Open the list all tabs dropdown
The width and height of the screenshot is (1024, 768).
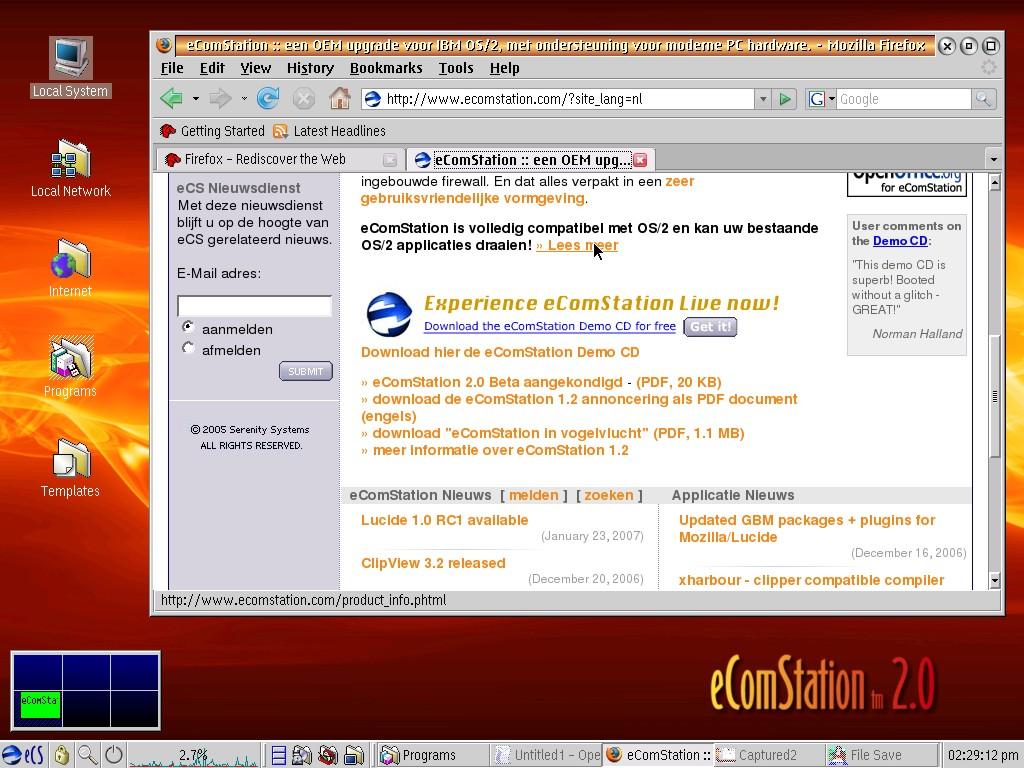click(x=993, y=159)
